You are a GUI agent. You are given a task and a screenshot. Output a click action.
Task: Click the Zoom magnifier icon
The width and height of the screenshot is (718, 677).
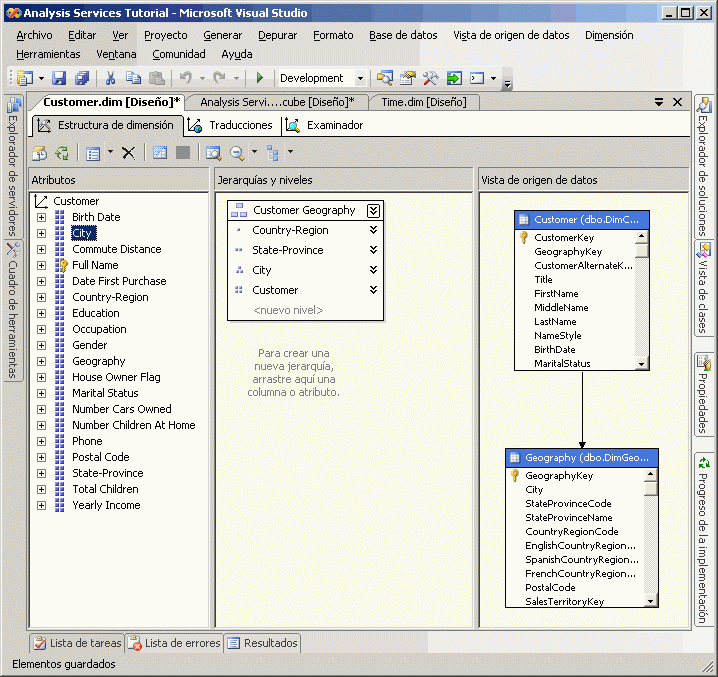tap(237, 153)
